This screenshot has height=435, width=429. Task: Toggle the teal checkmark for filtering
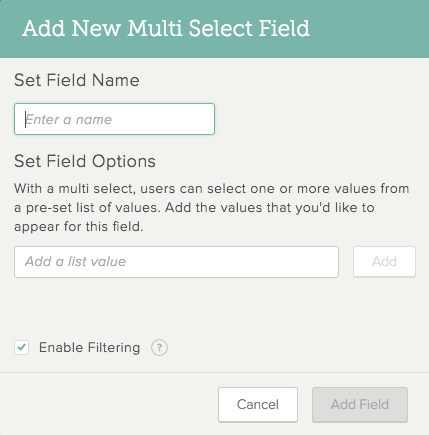pos(22,347)
